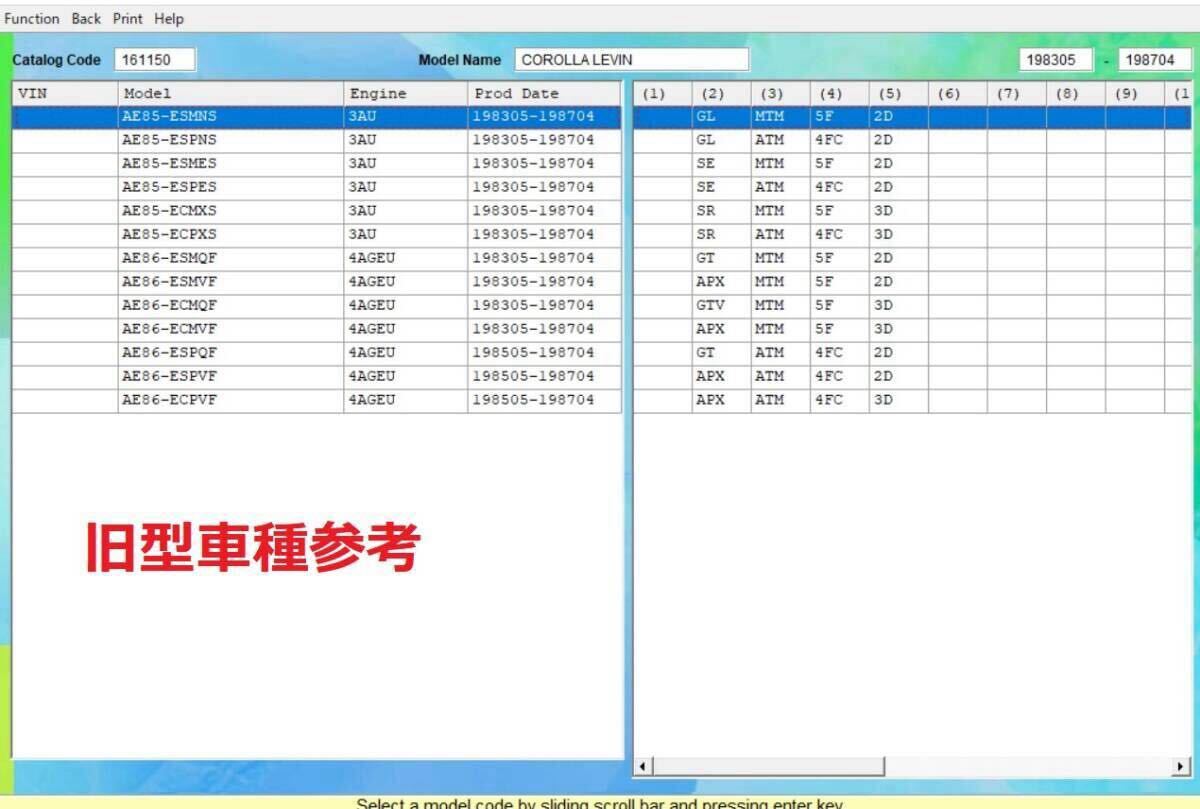Click the Model Name field
This screenshot has width=1200, height=809.
(x=631, y=60)
